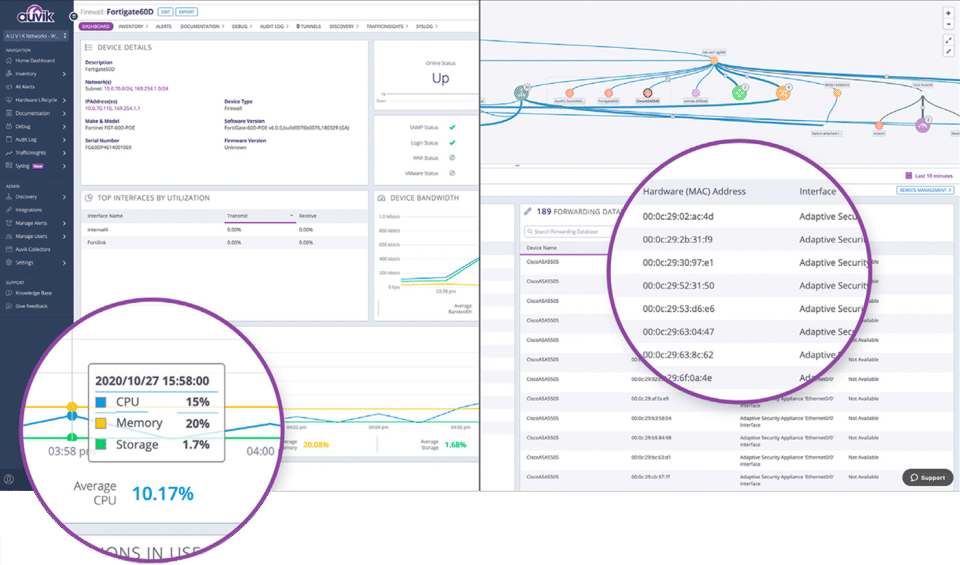Open Knowledge Base under Support
Viewport: 960px width, 565px height.
tap(33, 293)
